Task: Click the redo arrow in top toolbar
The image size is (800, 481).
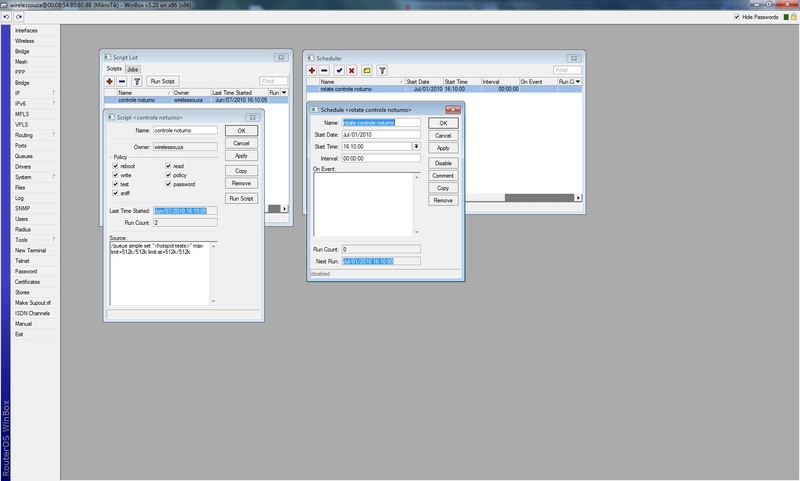Action: pyautogui.click(x=18, y=17)
